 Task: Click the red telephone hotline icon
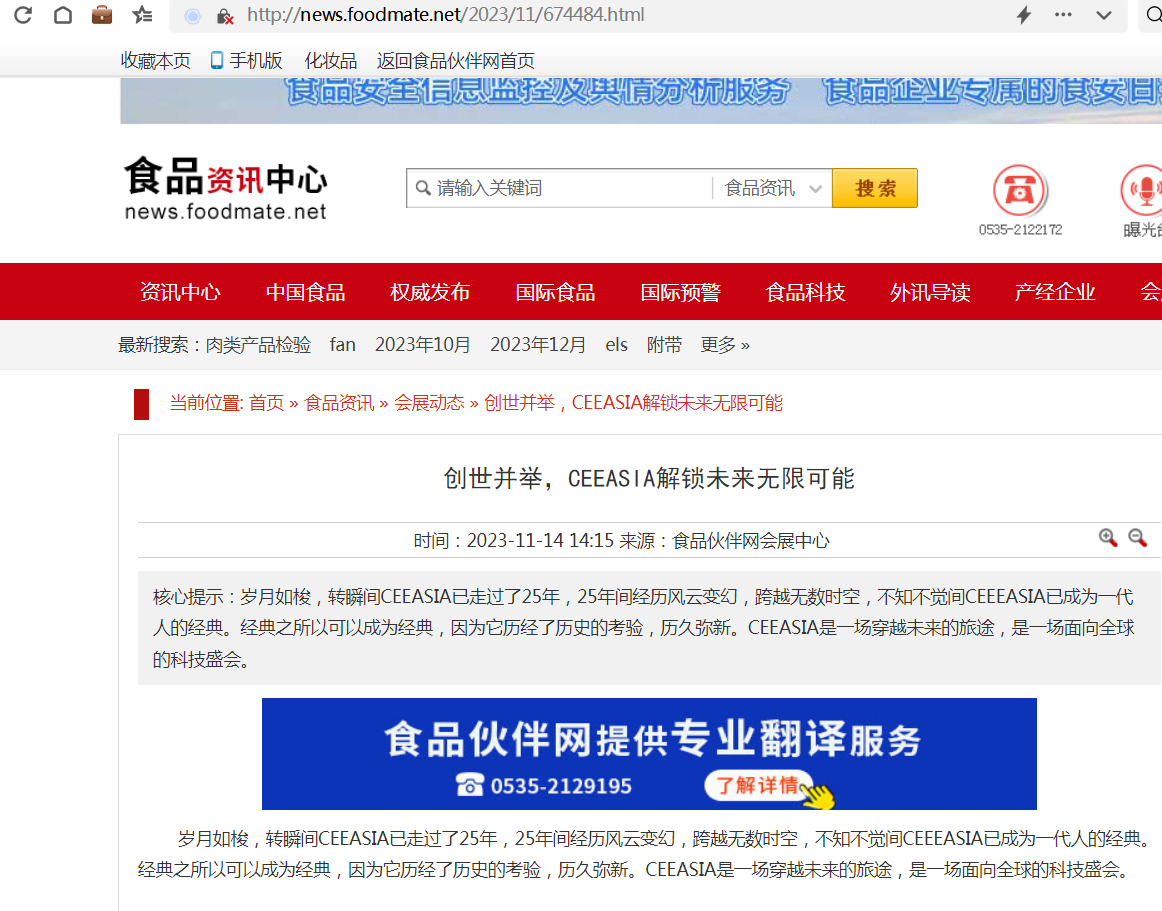(x=1019, y=190)
